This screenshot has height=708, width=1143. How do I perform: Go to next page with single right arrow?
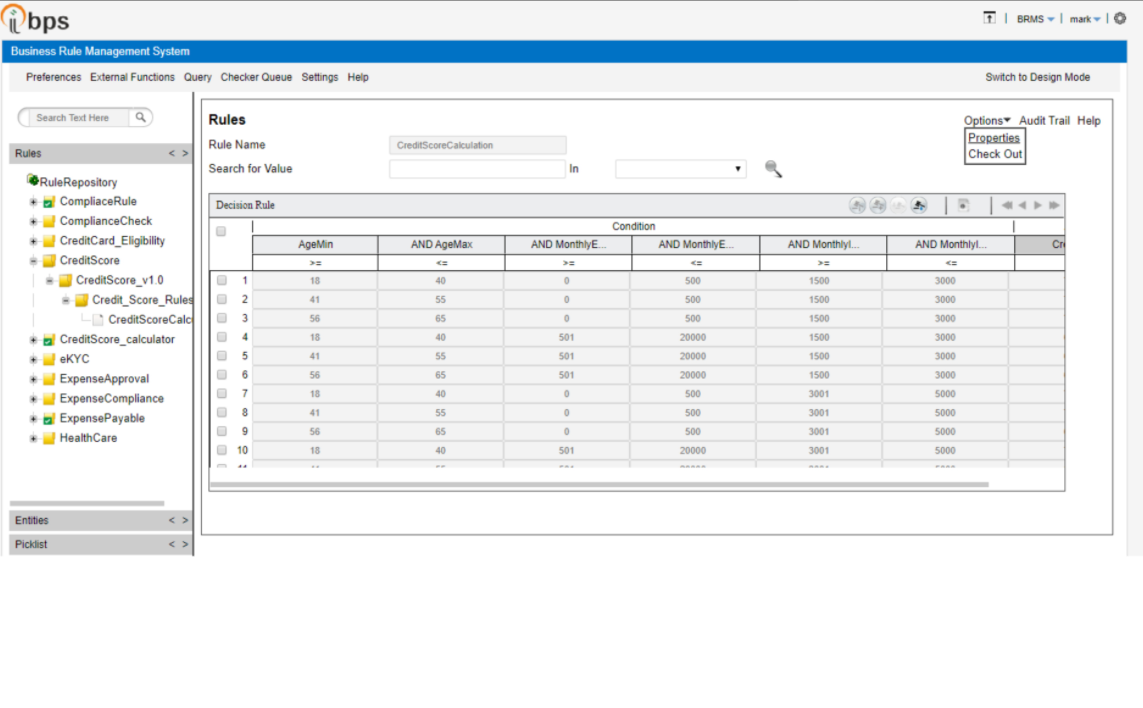(x=1037, y=206)
